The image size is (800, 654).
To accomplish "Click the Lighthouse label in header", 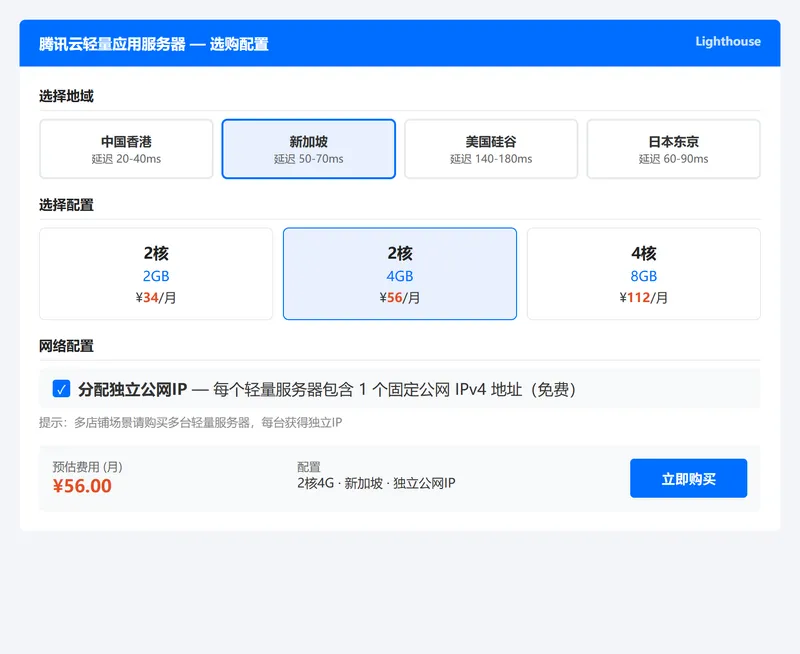I will (728, 41).
